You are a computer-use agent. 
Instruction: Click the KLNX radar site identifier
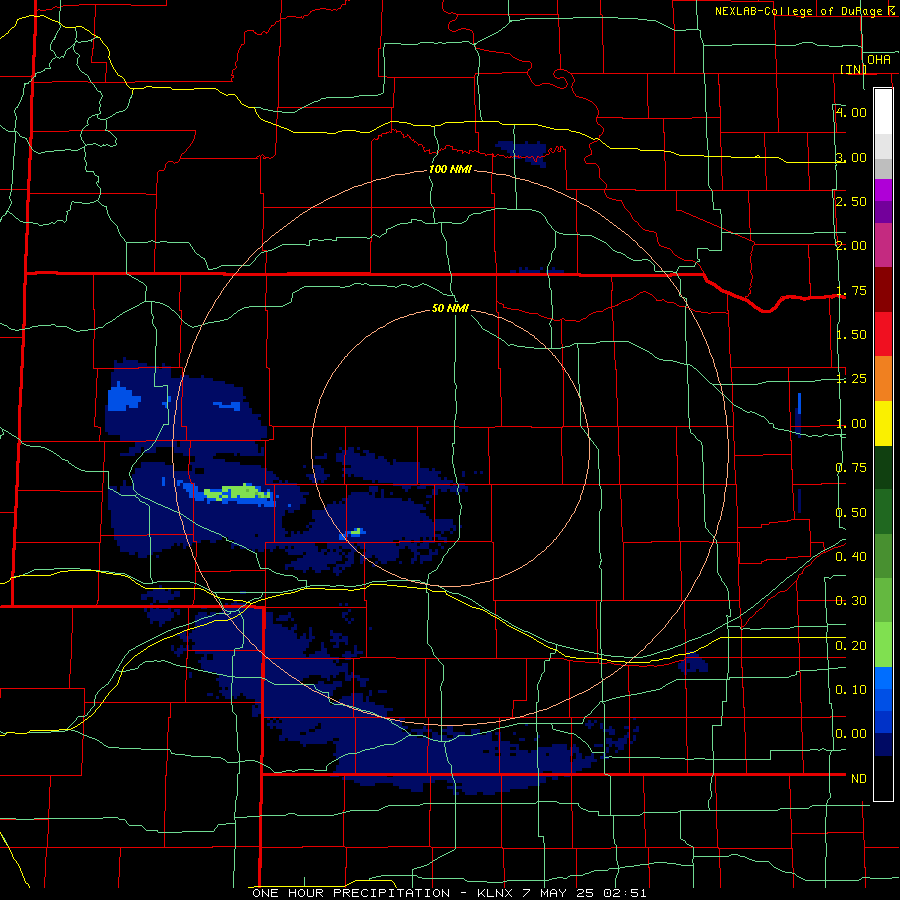tap(494, 893)
